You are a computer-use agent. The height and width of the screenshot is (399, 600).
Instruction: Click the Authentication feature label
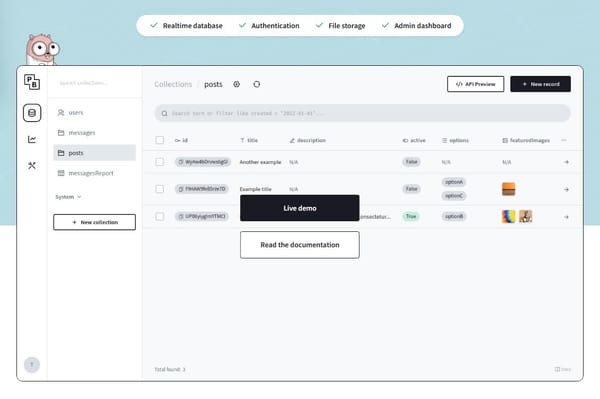pyautogui.click(x=275, y=26)
